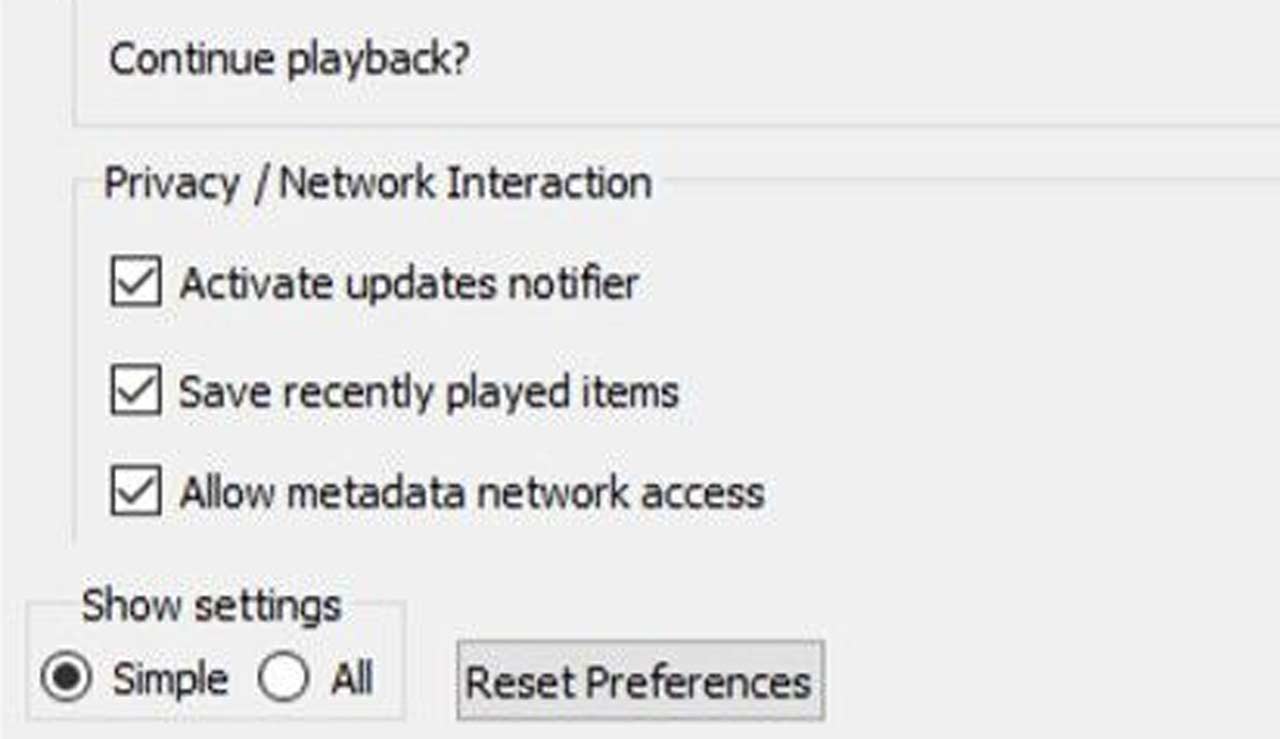Click the word "Interaction" in the group heading
Screen dimensions: 1280x739
click(x=549, y=183)
